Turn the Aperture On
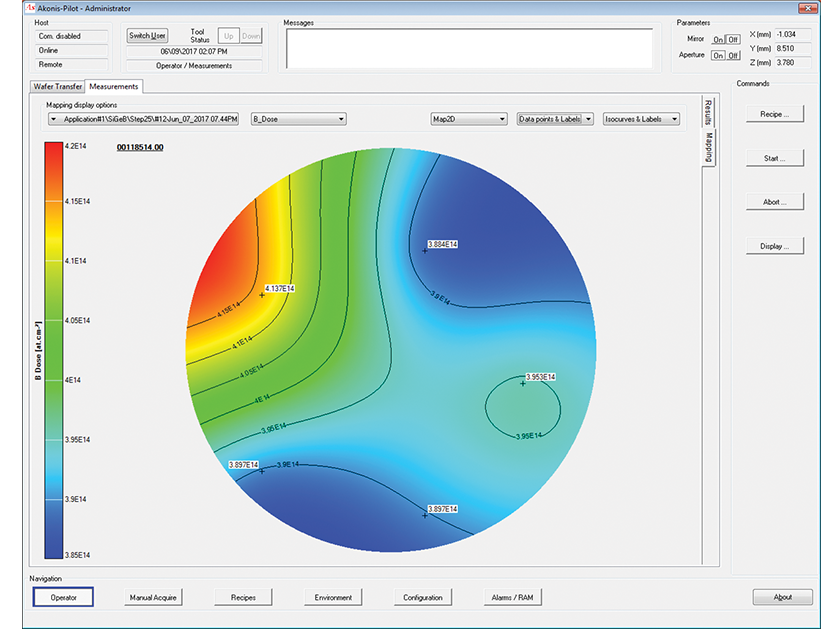The image size is (840, 630). pyautogui.click(x=720, y=55)
